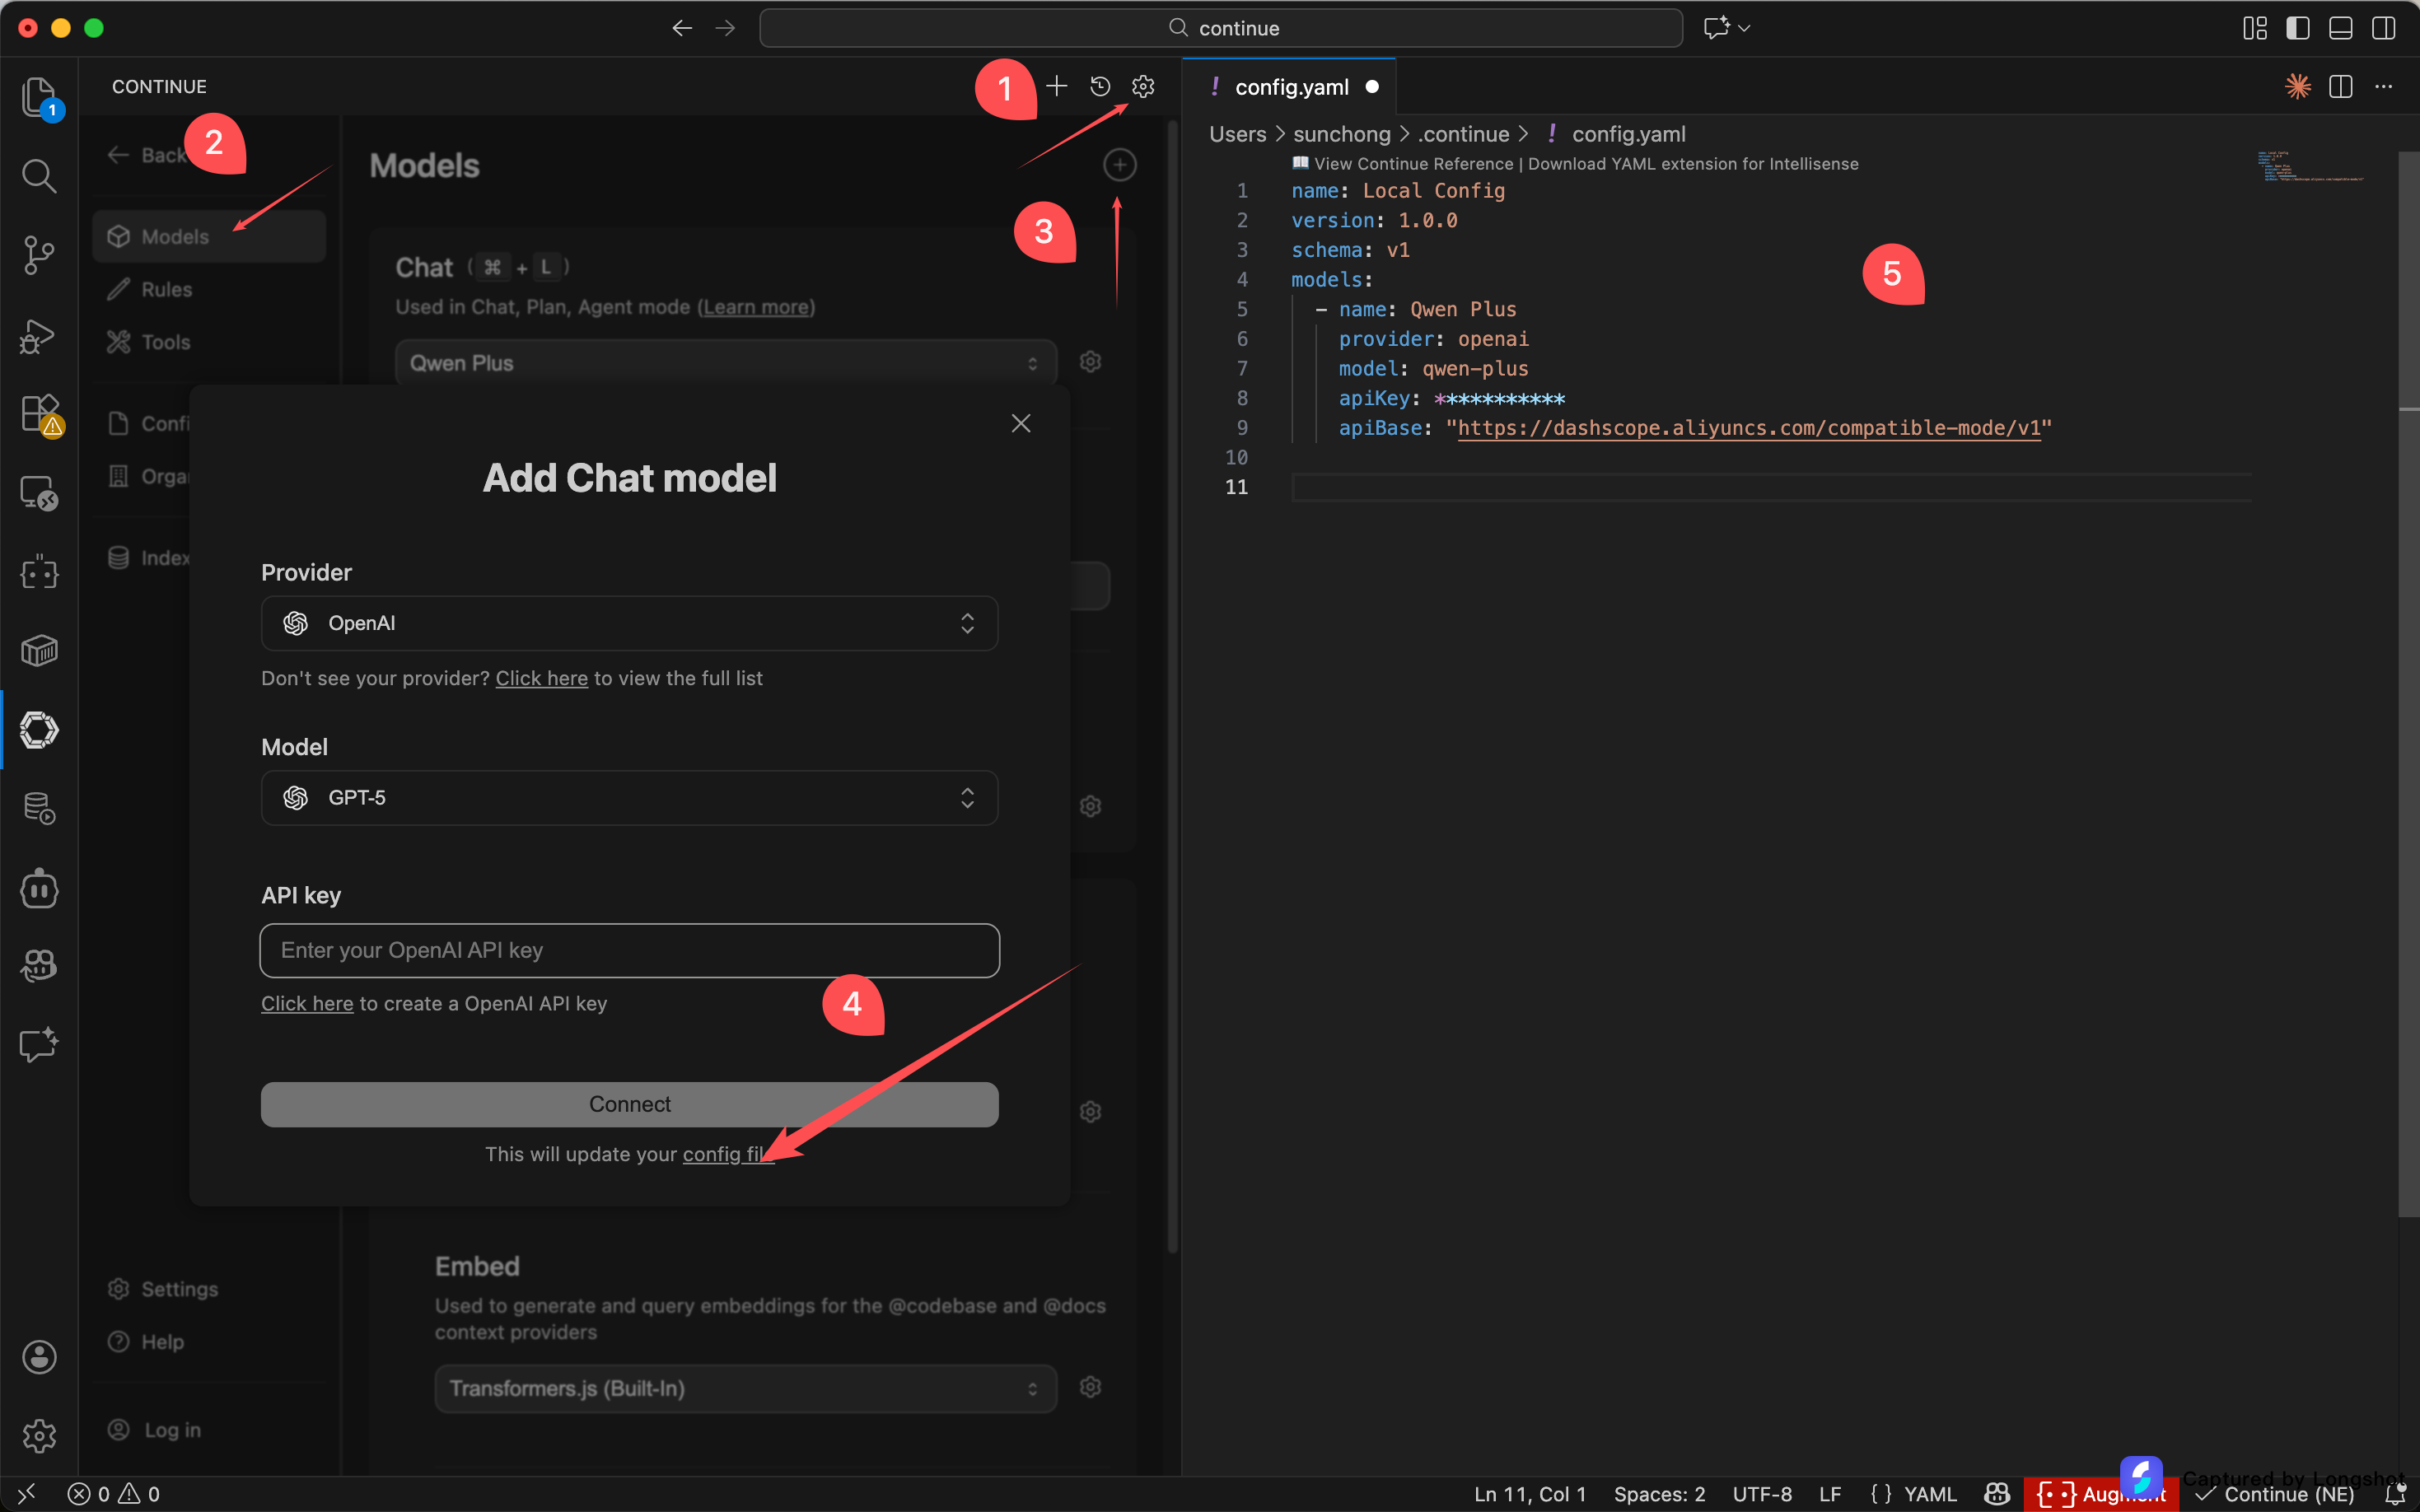The height and width of the screenshot is (1512, 2420).
Task: Click the Continue history icon
Action: coord(1100,87)
